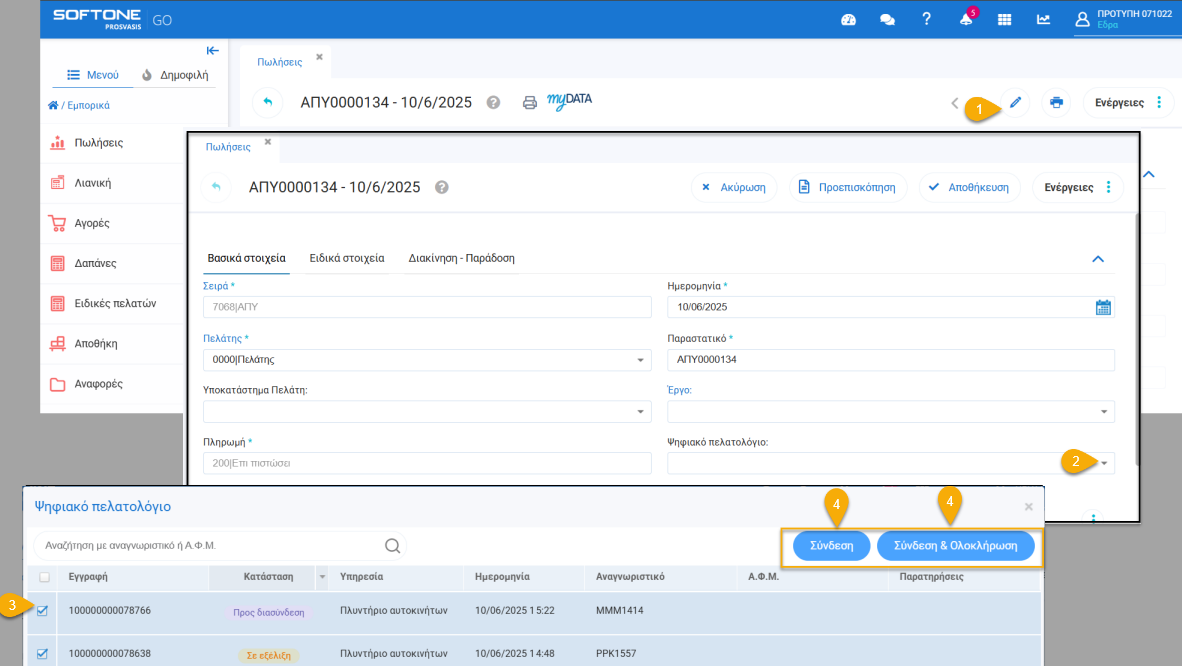The height and width of the screenshot is (666, 1182).
Task: Open the Πελάτης dropdown arrow
Action: [x=640, y=360]
